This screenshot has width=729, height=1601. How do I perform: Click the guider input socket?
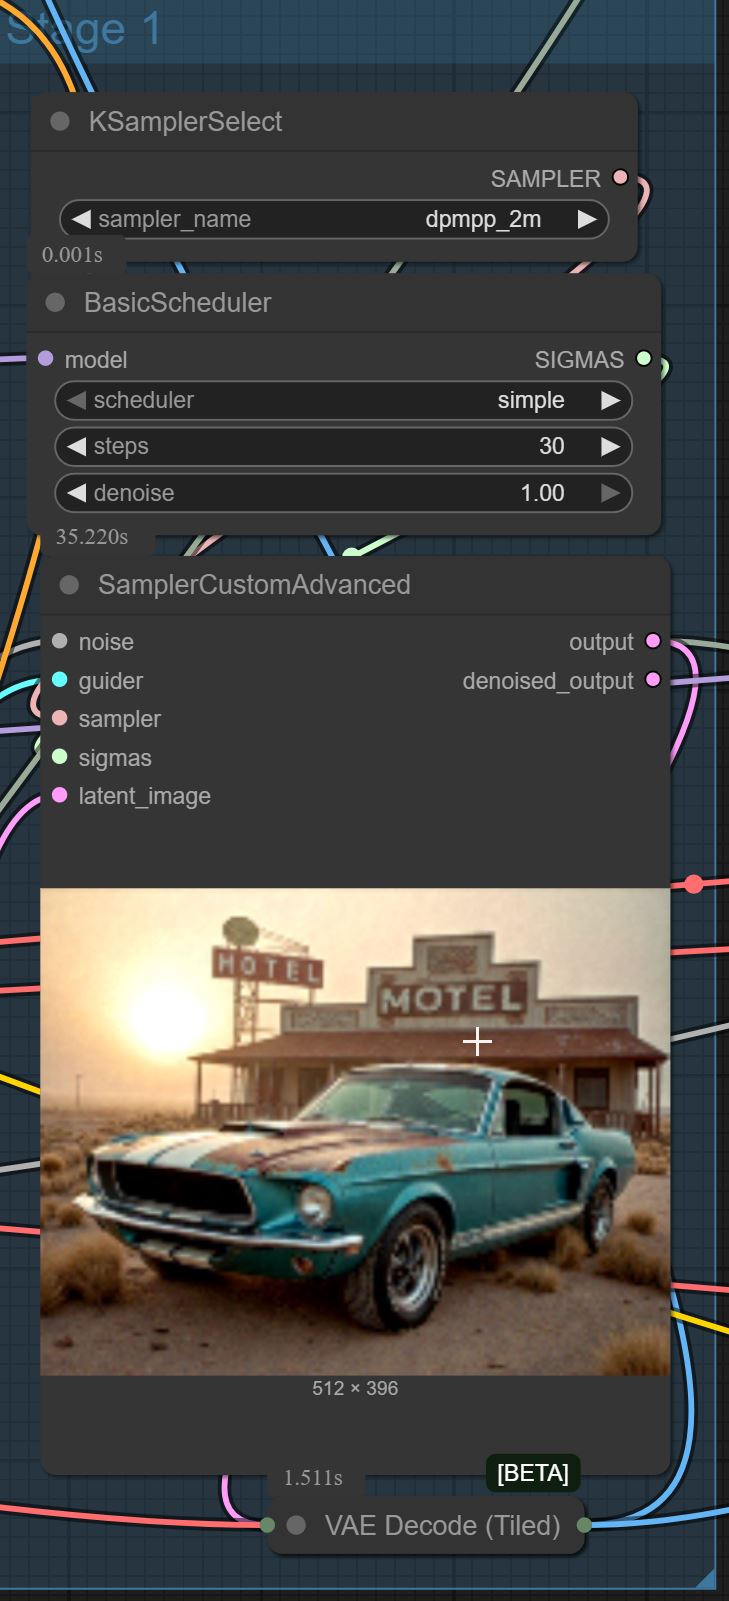59,680
